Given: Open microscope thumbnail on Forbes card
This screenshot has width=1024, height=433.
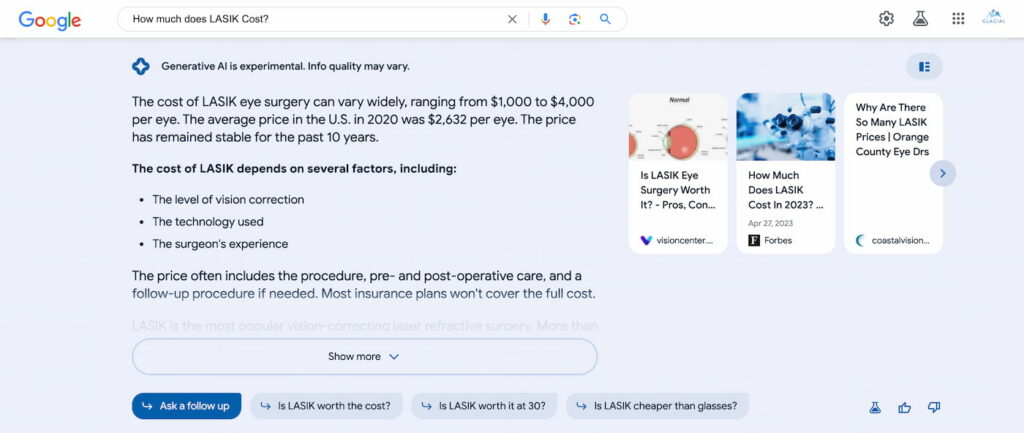Looking at the screenshot, I should pos(786,127).
